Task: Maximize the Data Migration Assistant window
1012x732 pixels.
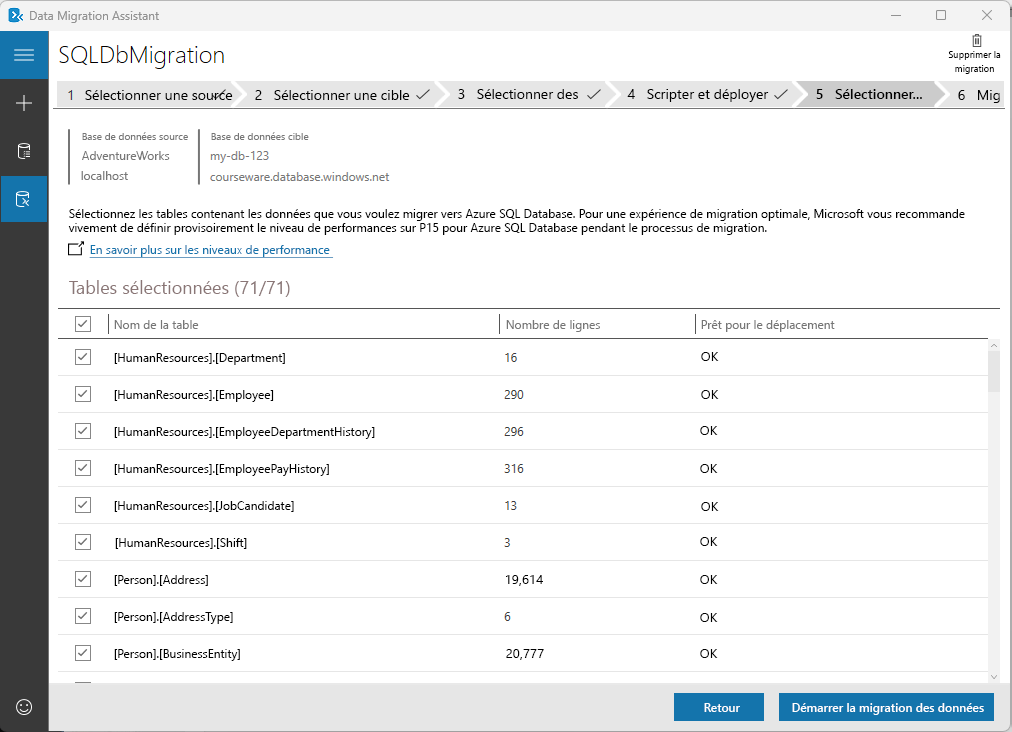Action: 941,15
